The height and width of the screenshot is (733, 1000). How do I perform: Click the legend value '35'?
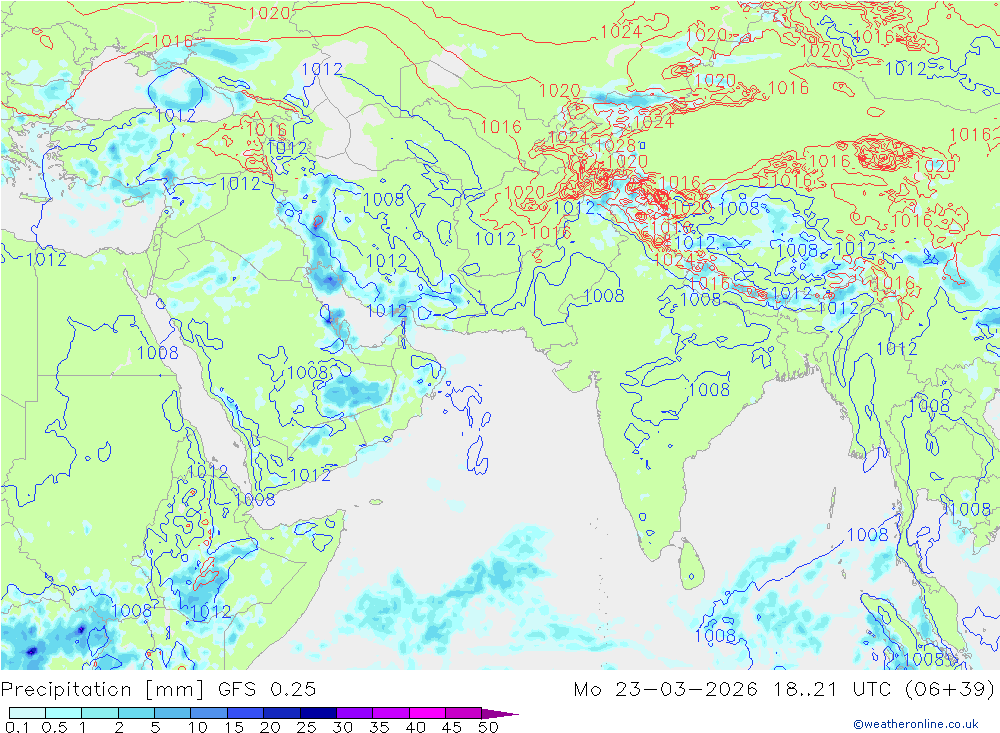point(379,727)
